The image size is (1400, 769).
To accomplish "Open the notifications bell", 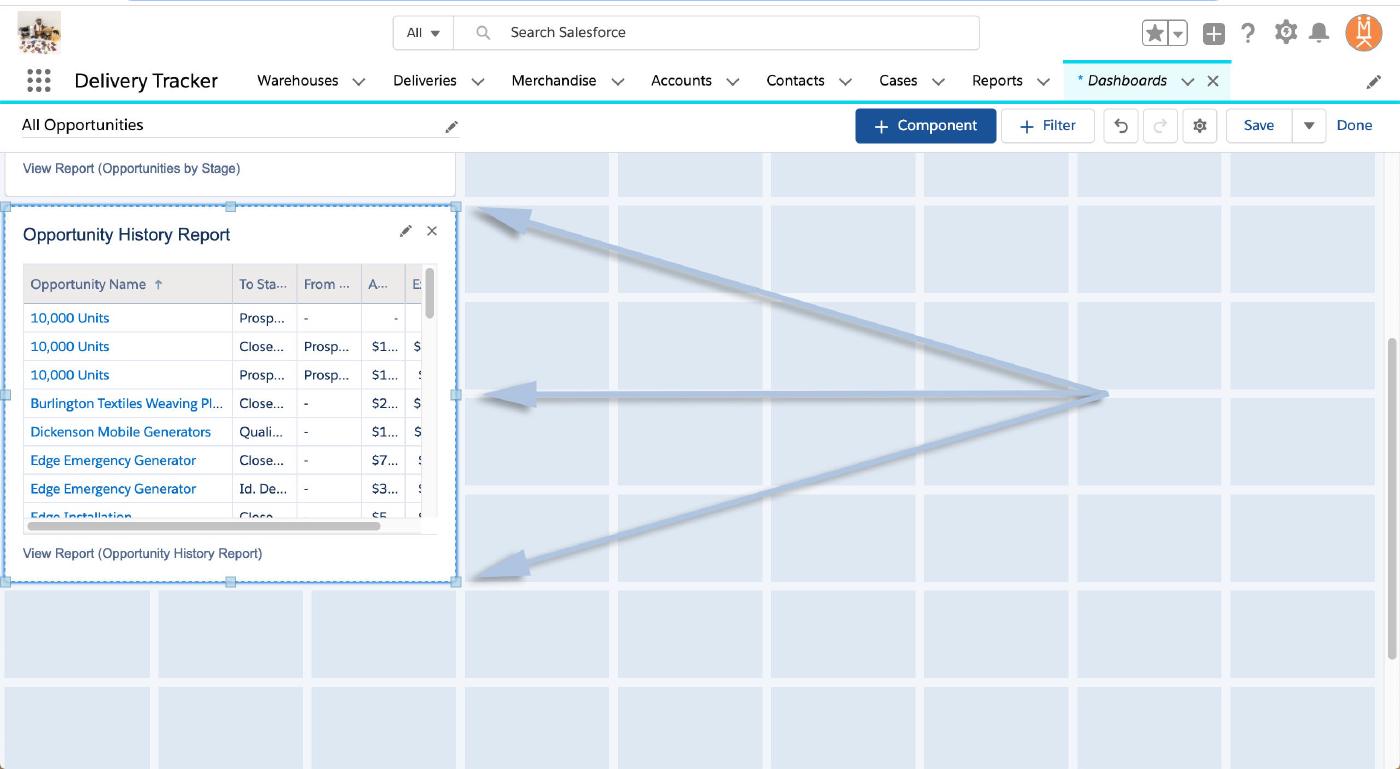I will (x=1319, y=33).
